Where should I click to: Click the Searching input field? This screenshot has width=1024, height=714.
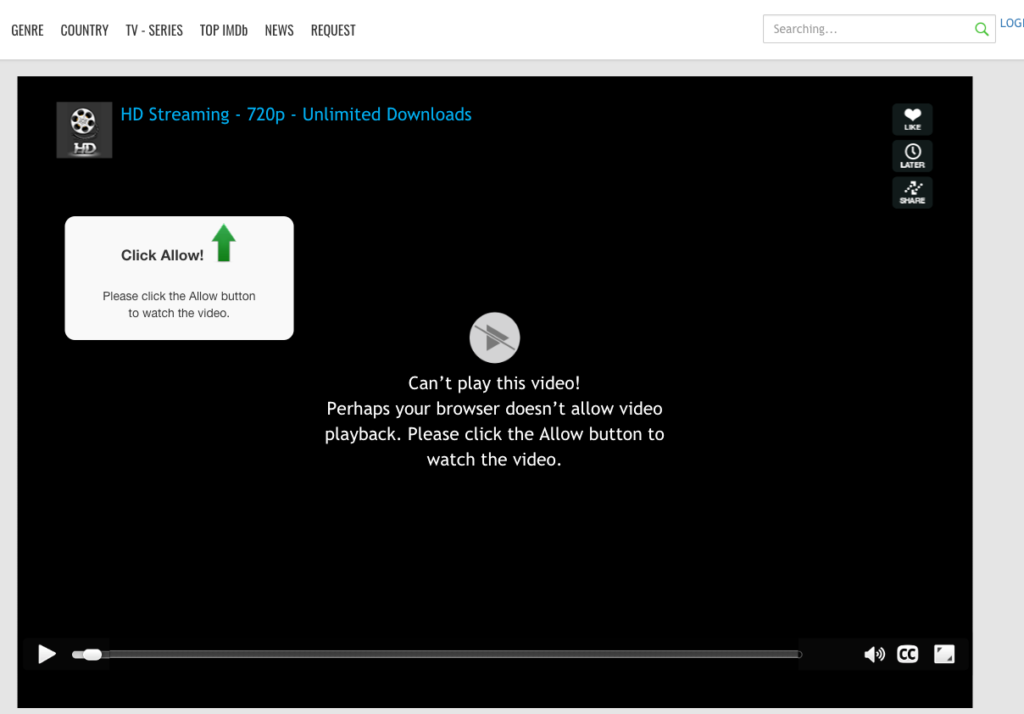pyautogui.click(x=865, y=29)
